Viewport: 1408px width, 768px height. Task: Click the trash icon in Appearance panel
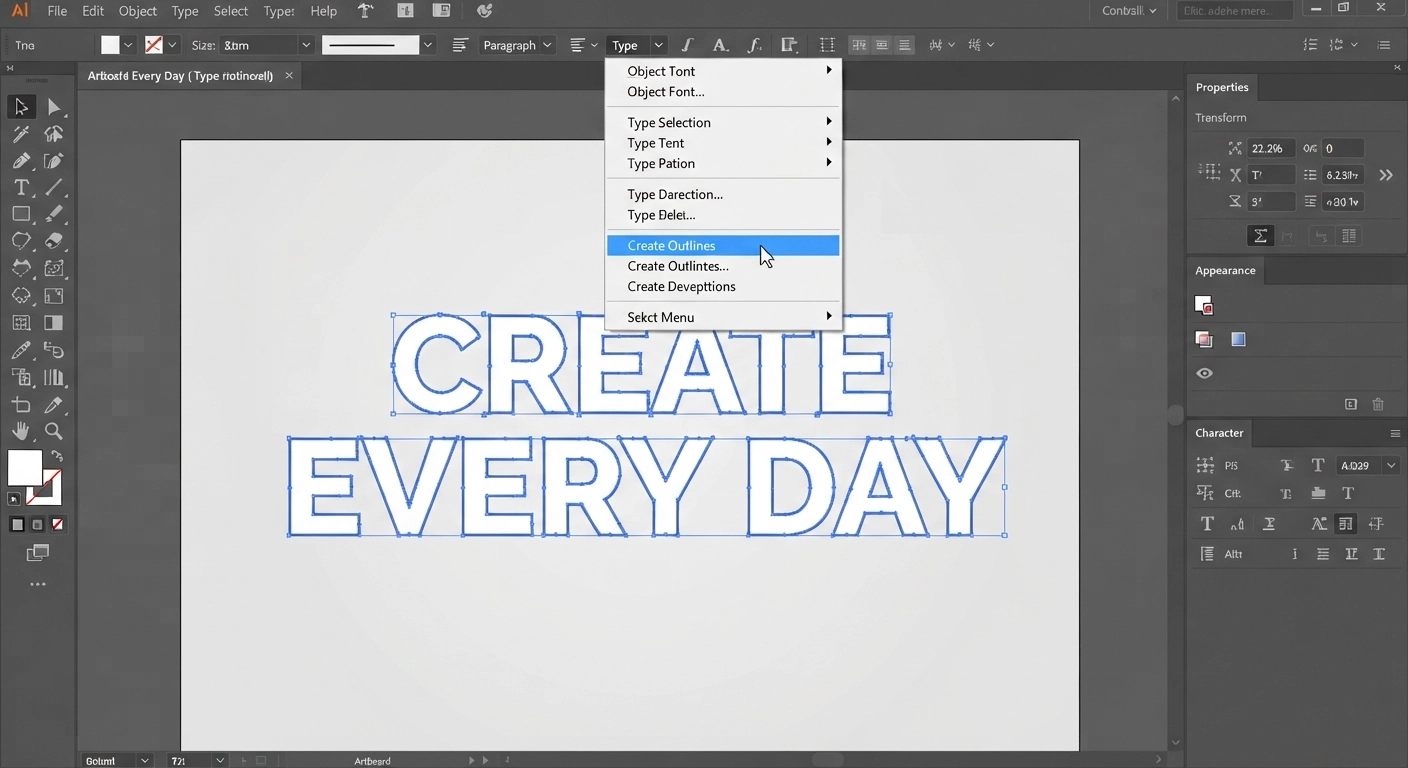[x=1378, y=404]
